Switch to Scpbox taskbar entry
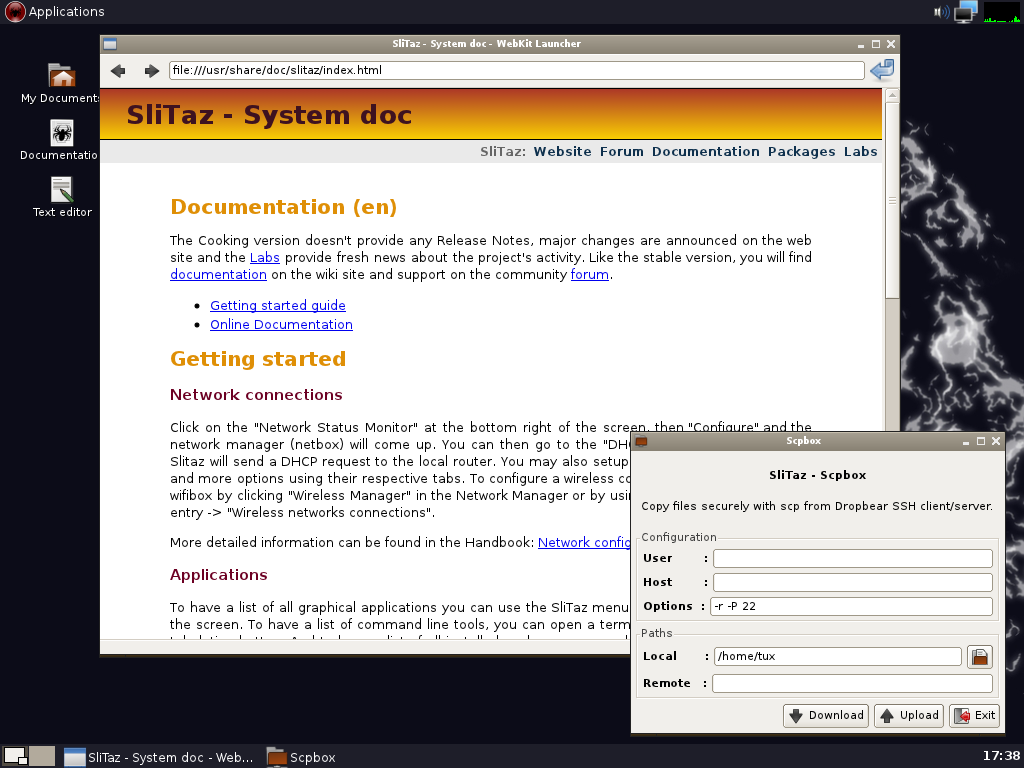The width and height of the screenshot is (1024, 768). pos(302,758)
